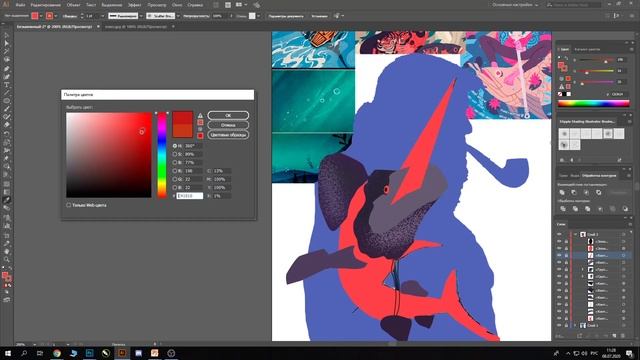
Task: Open the Эффект menu
Action: [135, 5]
